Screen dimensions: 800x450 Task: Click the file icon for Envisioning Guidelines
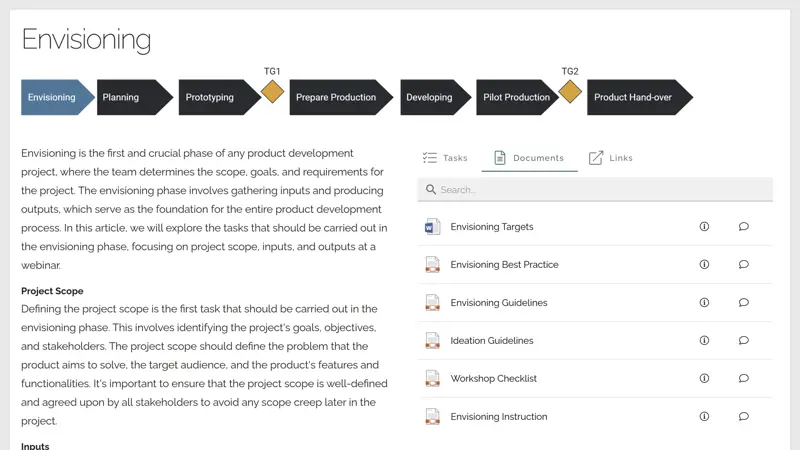click(x=432, y=303)
